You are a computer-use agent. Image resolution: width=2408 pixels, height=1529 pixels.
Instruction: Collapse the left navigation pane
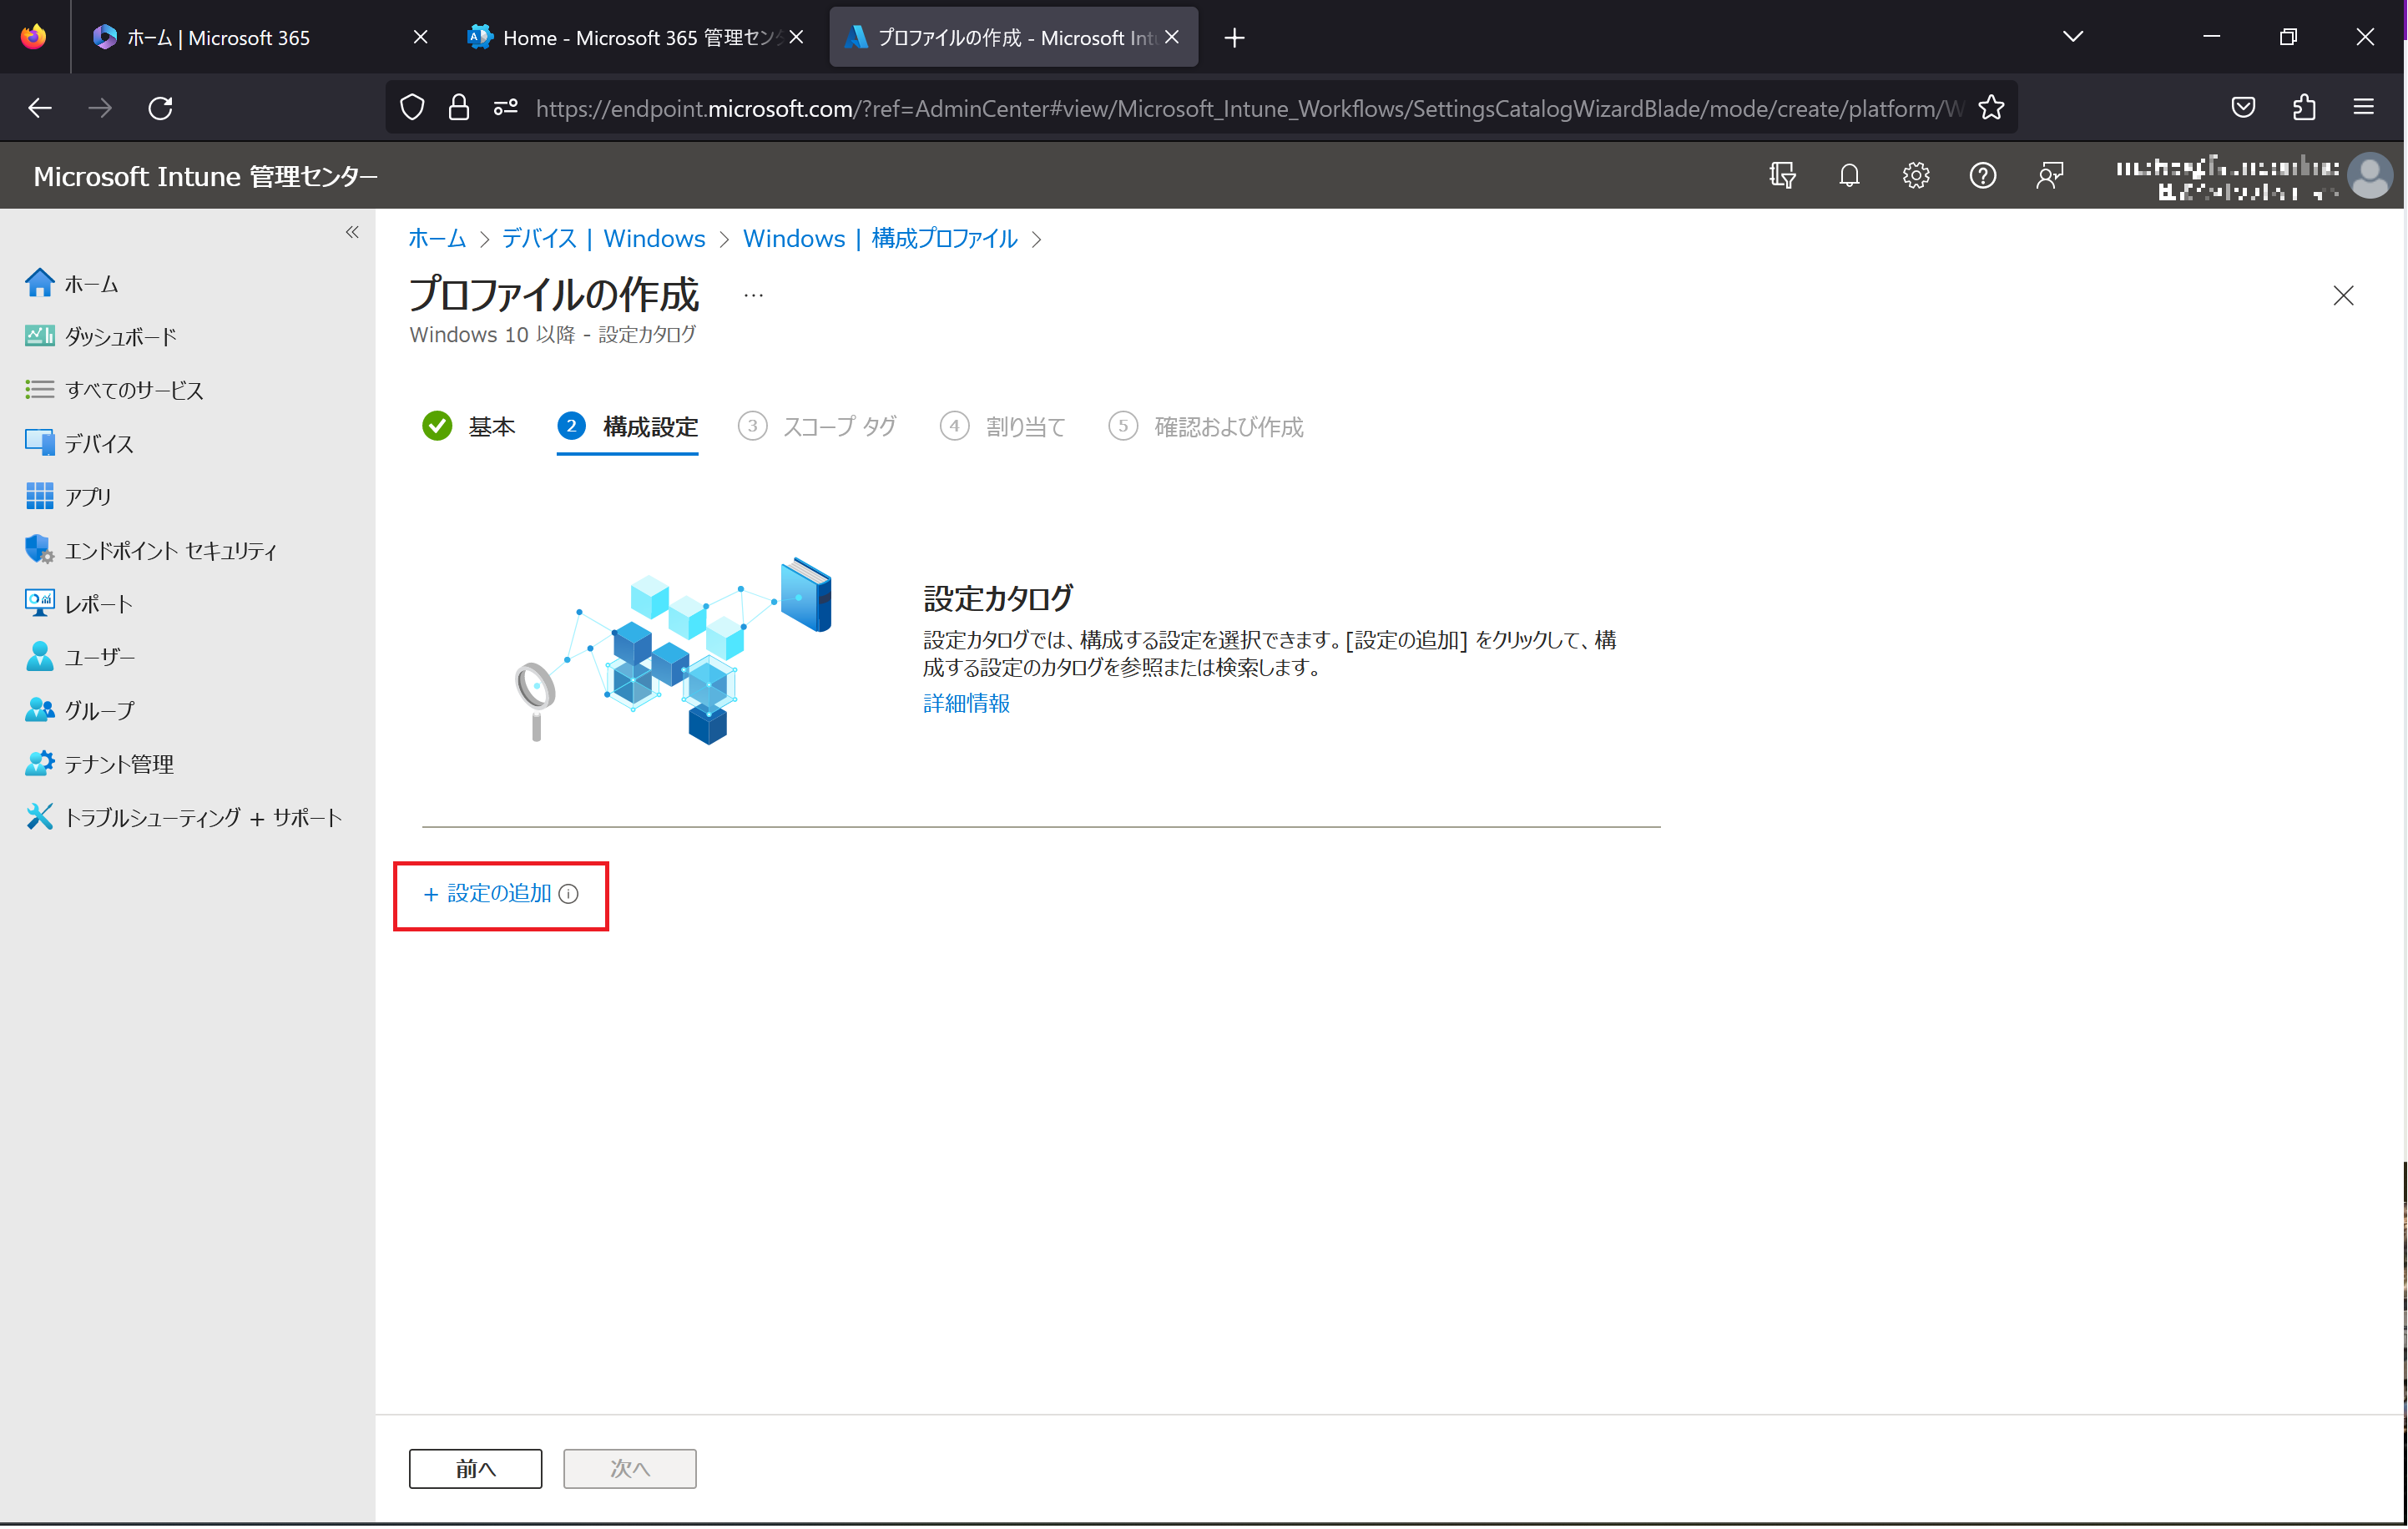pos(352,232)
